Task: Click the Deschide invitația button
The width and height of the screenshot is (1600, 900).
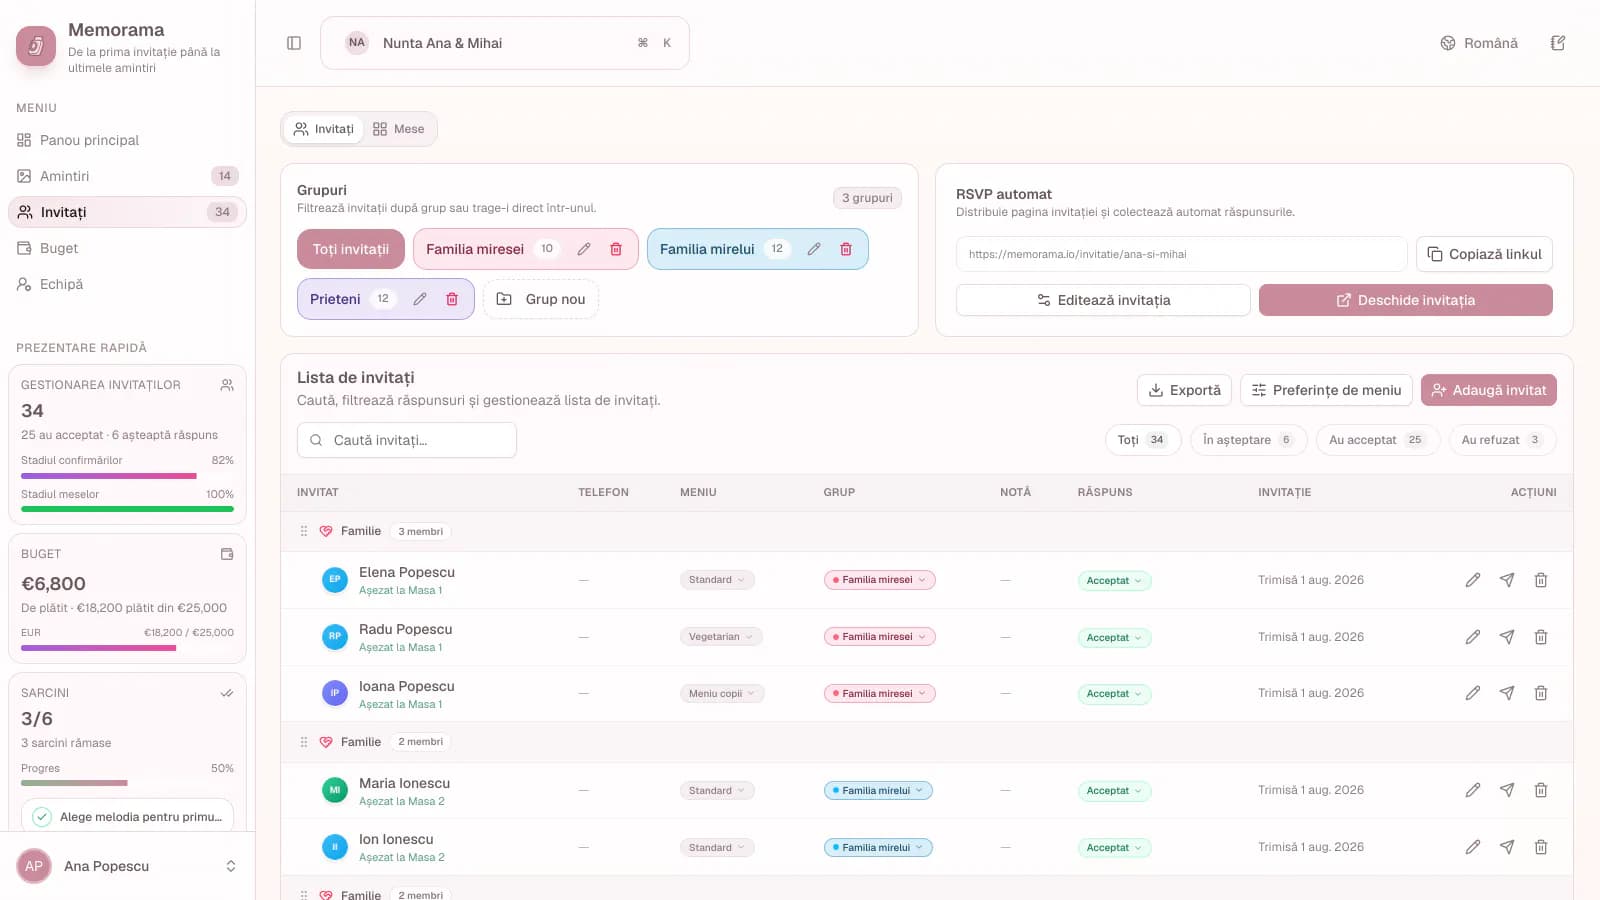Action: [x=1406, y=300]
